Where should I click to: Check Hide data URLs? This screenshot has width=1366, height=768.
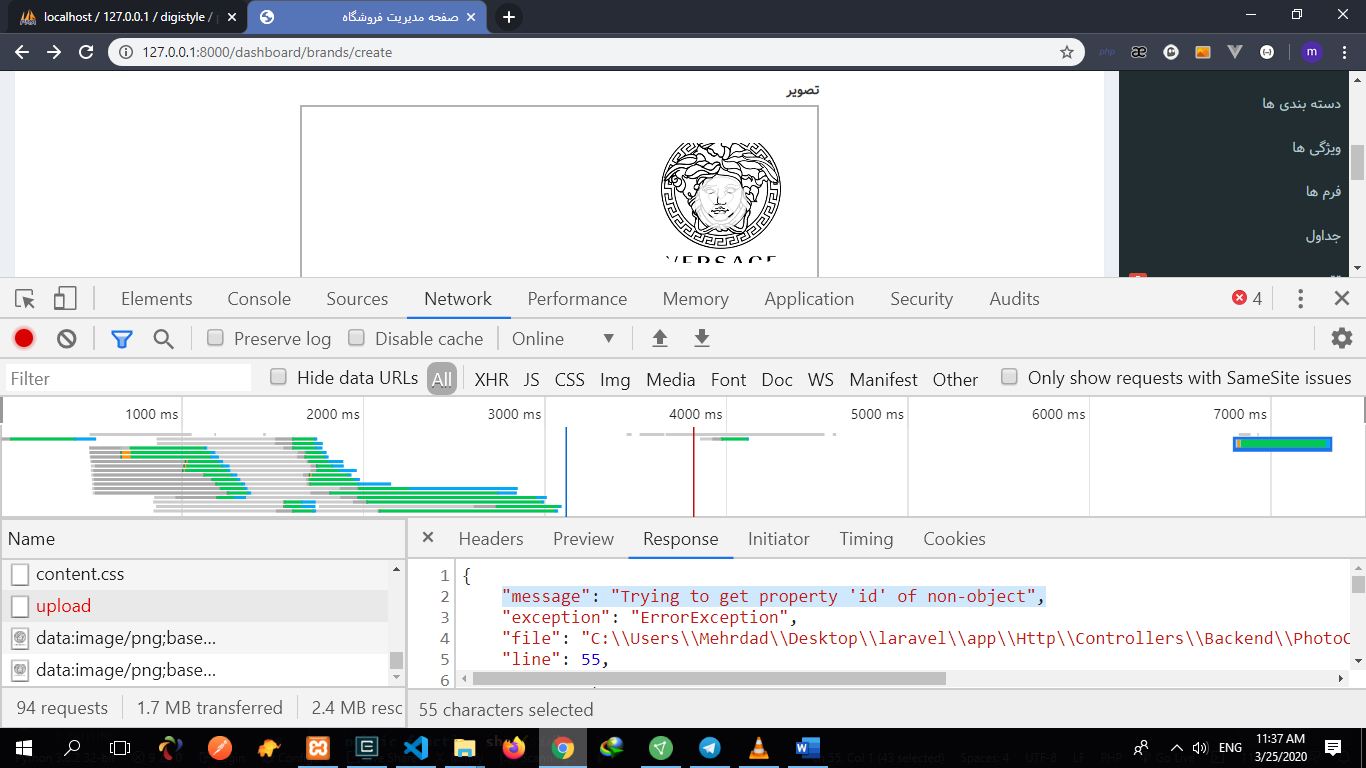[279, 377]
